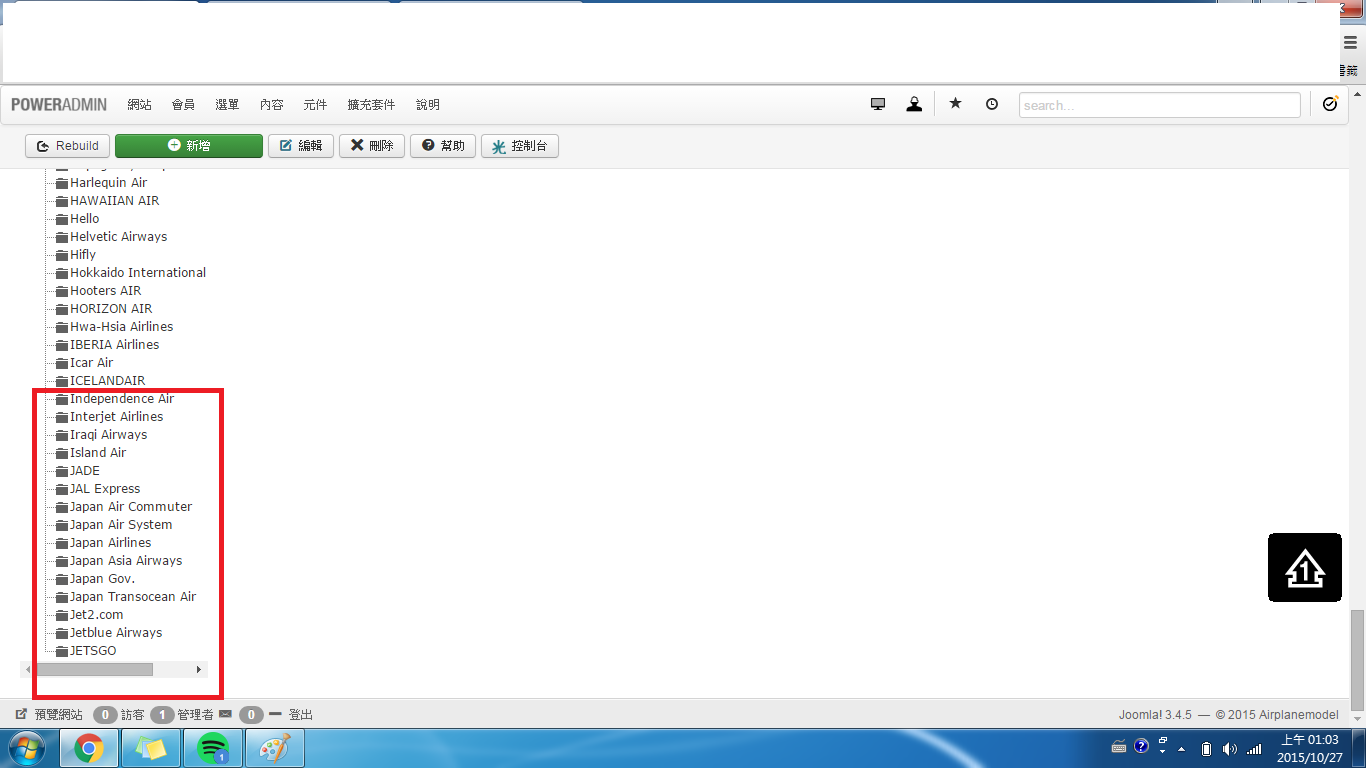Image resolution: width=1366 pixels, height=768 pixels.
Task: Click the folder icon beside Iraqi Airways
Action: pyautogui.click(x=62, y=435)
